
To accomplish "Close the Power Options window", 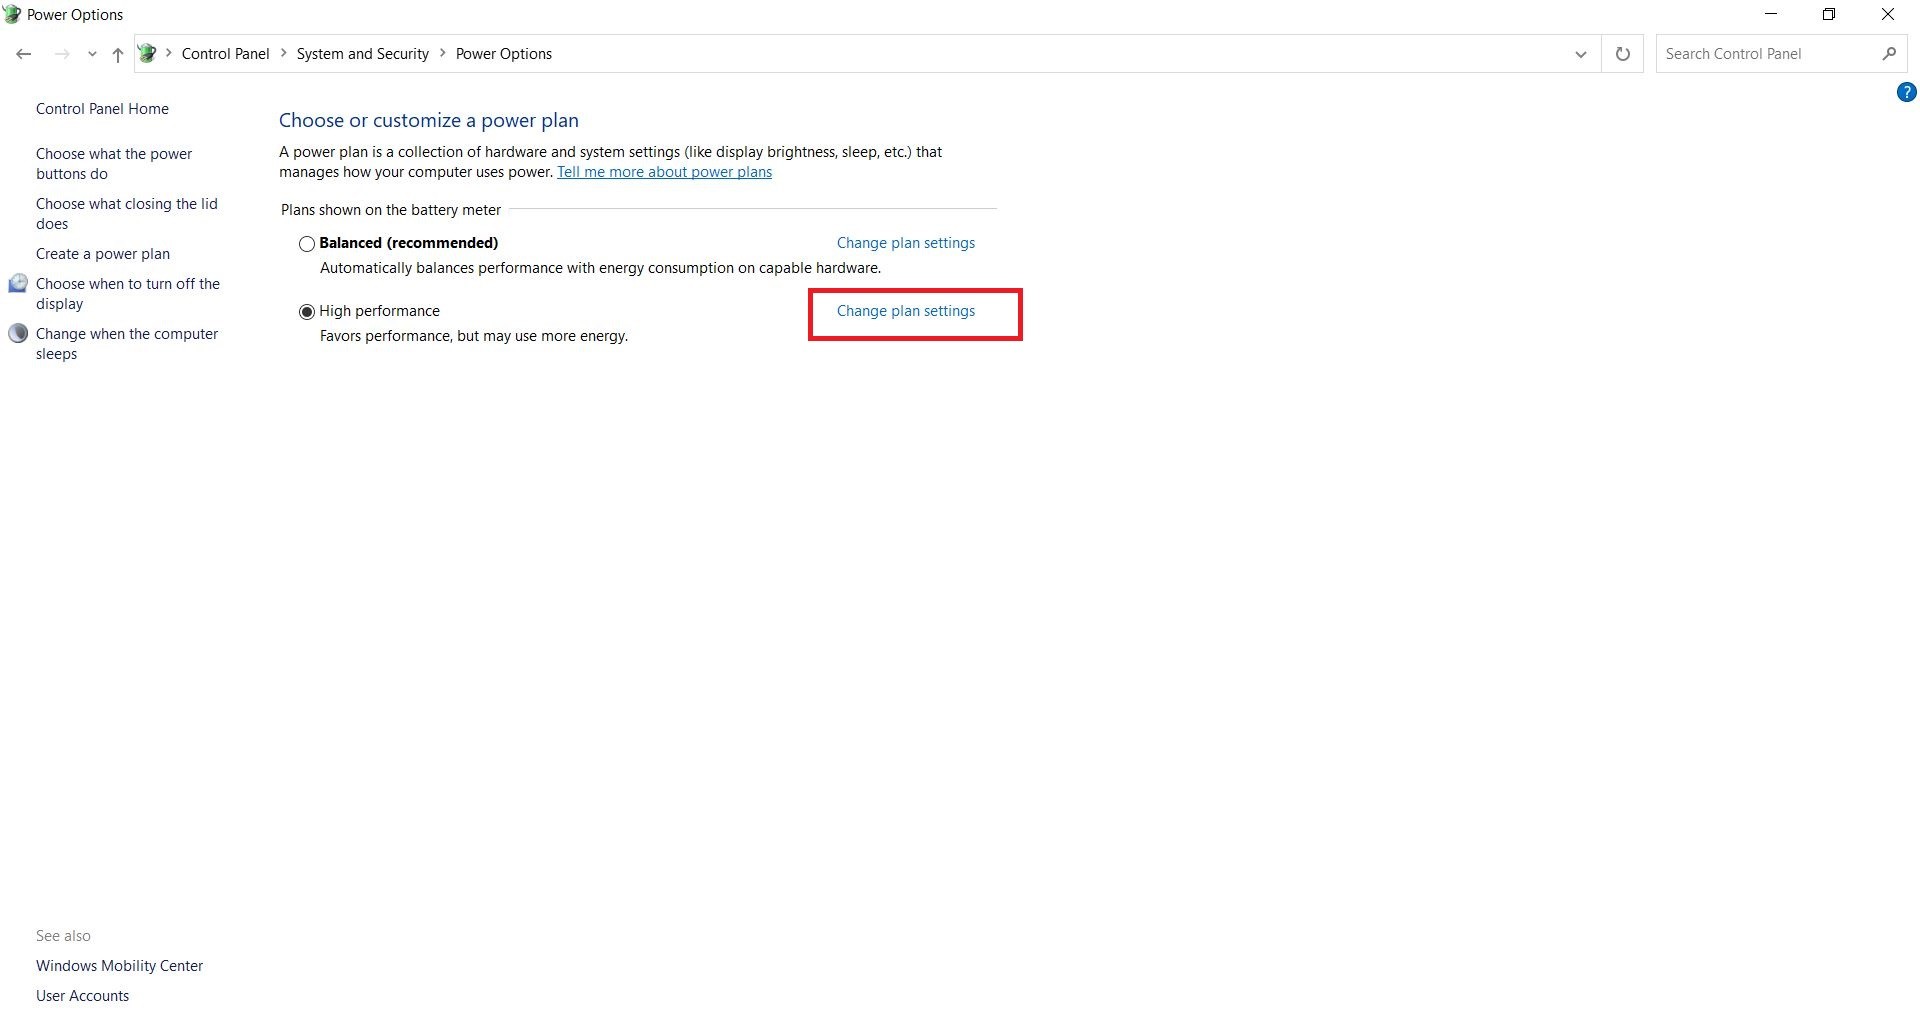I will point(1888,14).
